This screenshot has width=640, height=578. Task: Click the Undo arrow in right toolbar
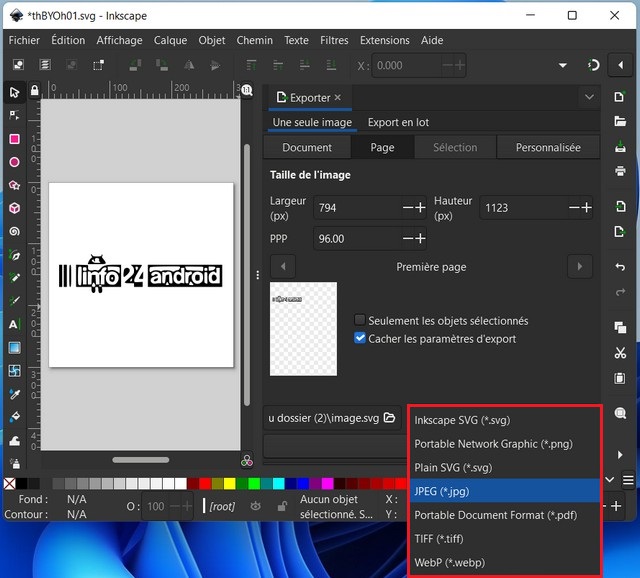(x=620, y=267)
